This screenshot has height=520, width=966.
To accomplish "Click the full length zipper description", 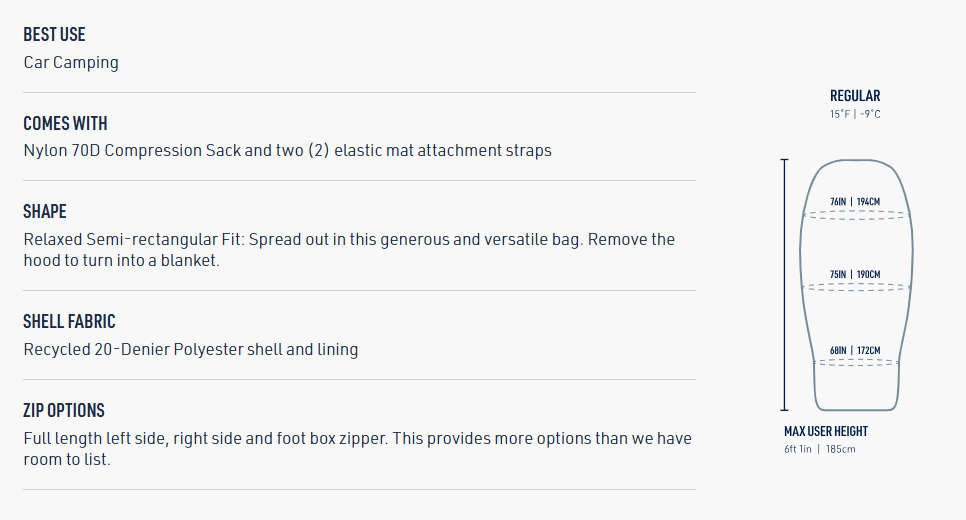I will pos(357,449).
